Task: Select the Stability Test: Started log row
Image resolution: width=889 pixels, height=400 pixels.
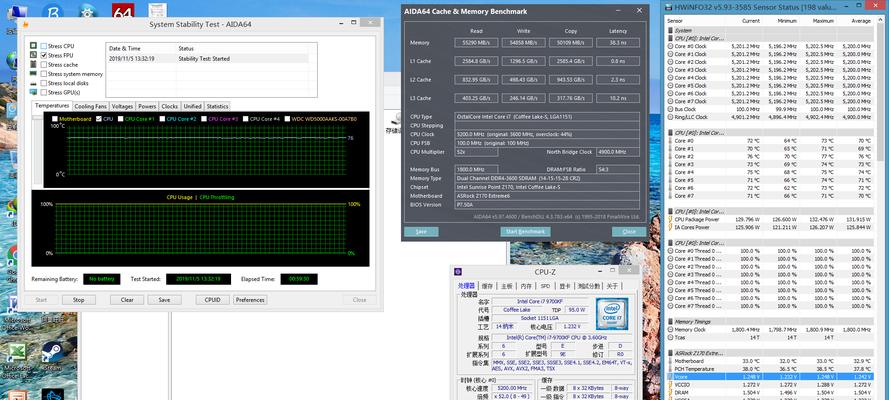Action: point(207,58)
